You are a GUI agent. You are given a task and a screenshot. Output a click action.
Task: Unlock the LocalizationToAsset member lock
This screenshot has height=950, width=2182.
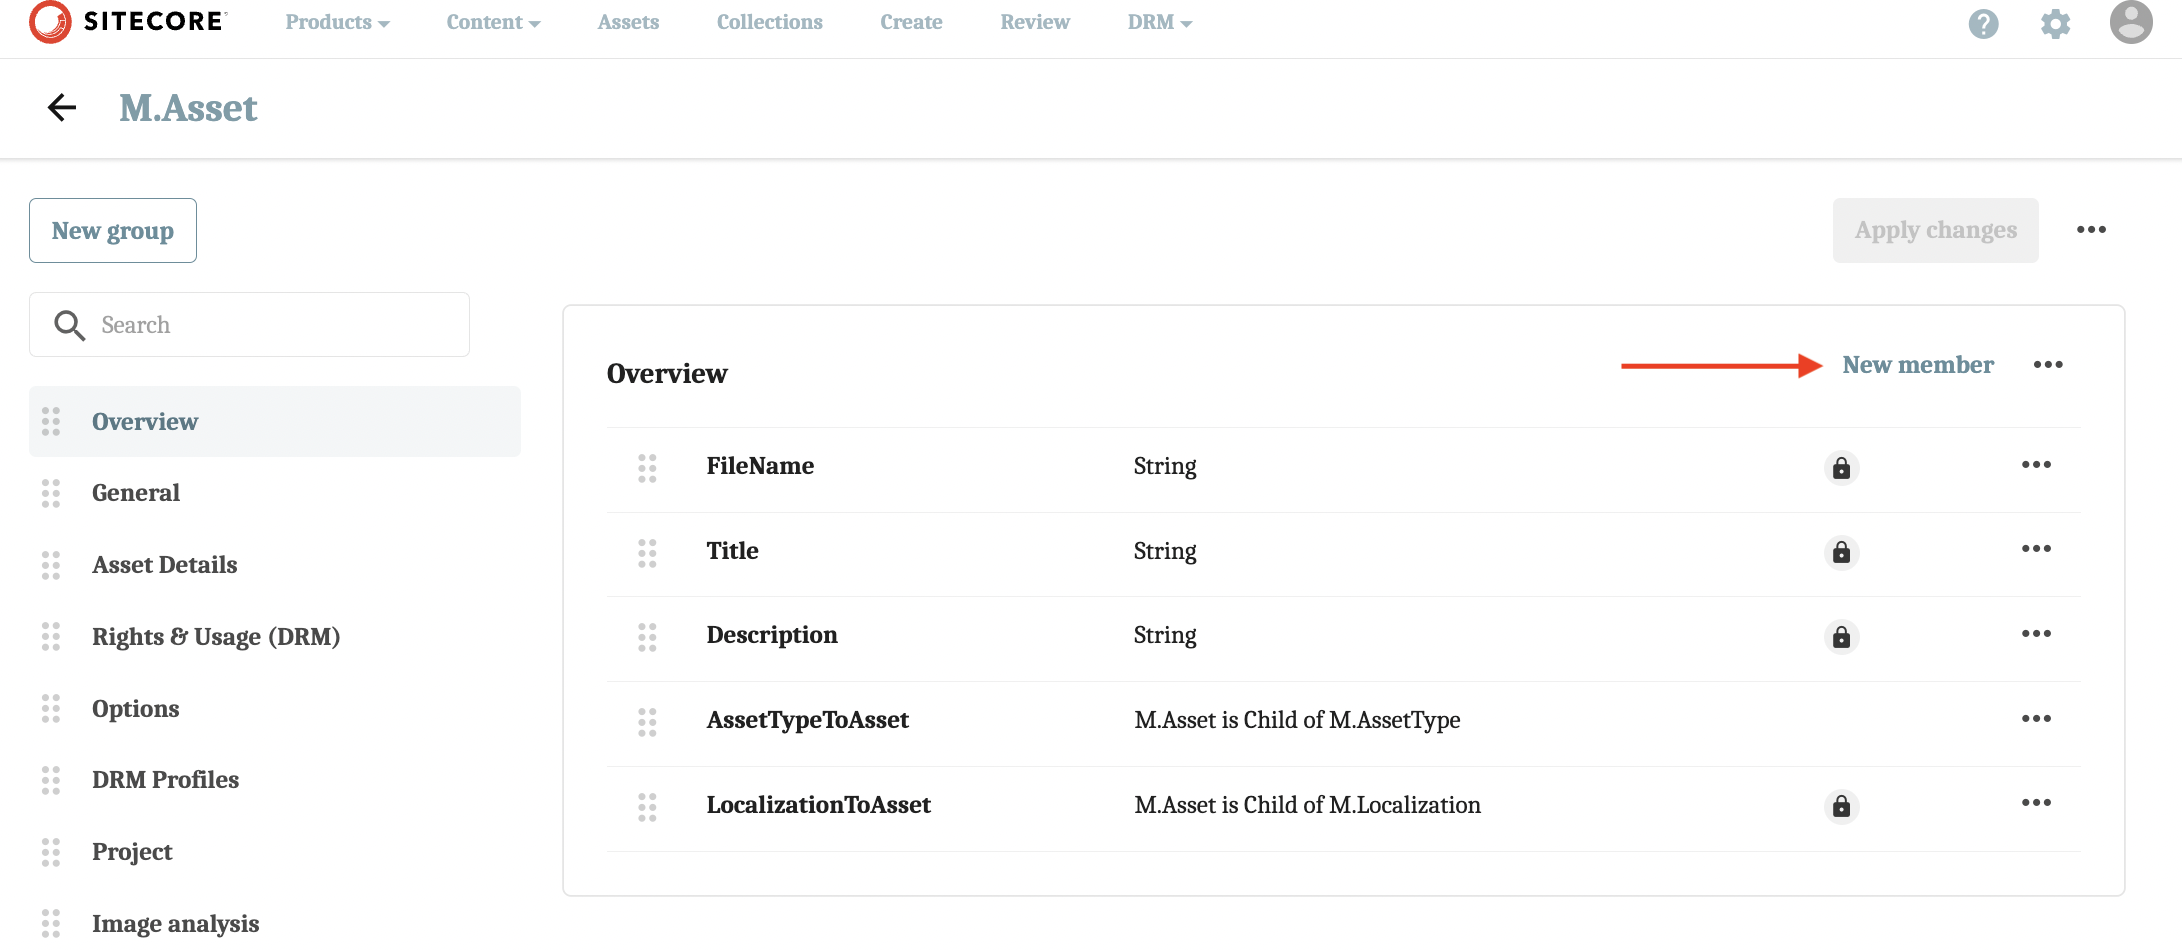pyautogui.click(x=1842, y=806)
